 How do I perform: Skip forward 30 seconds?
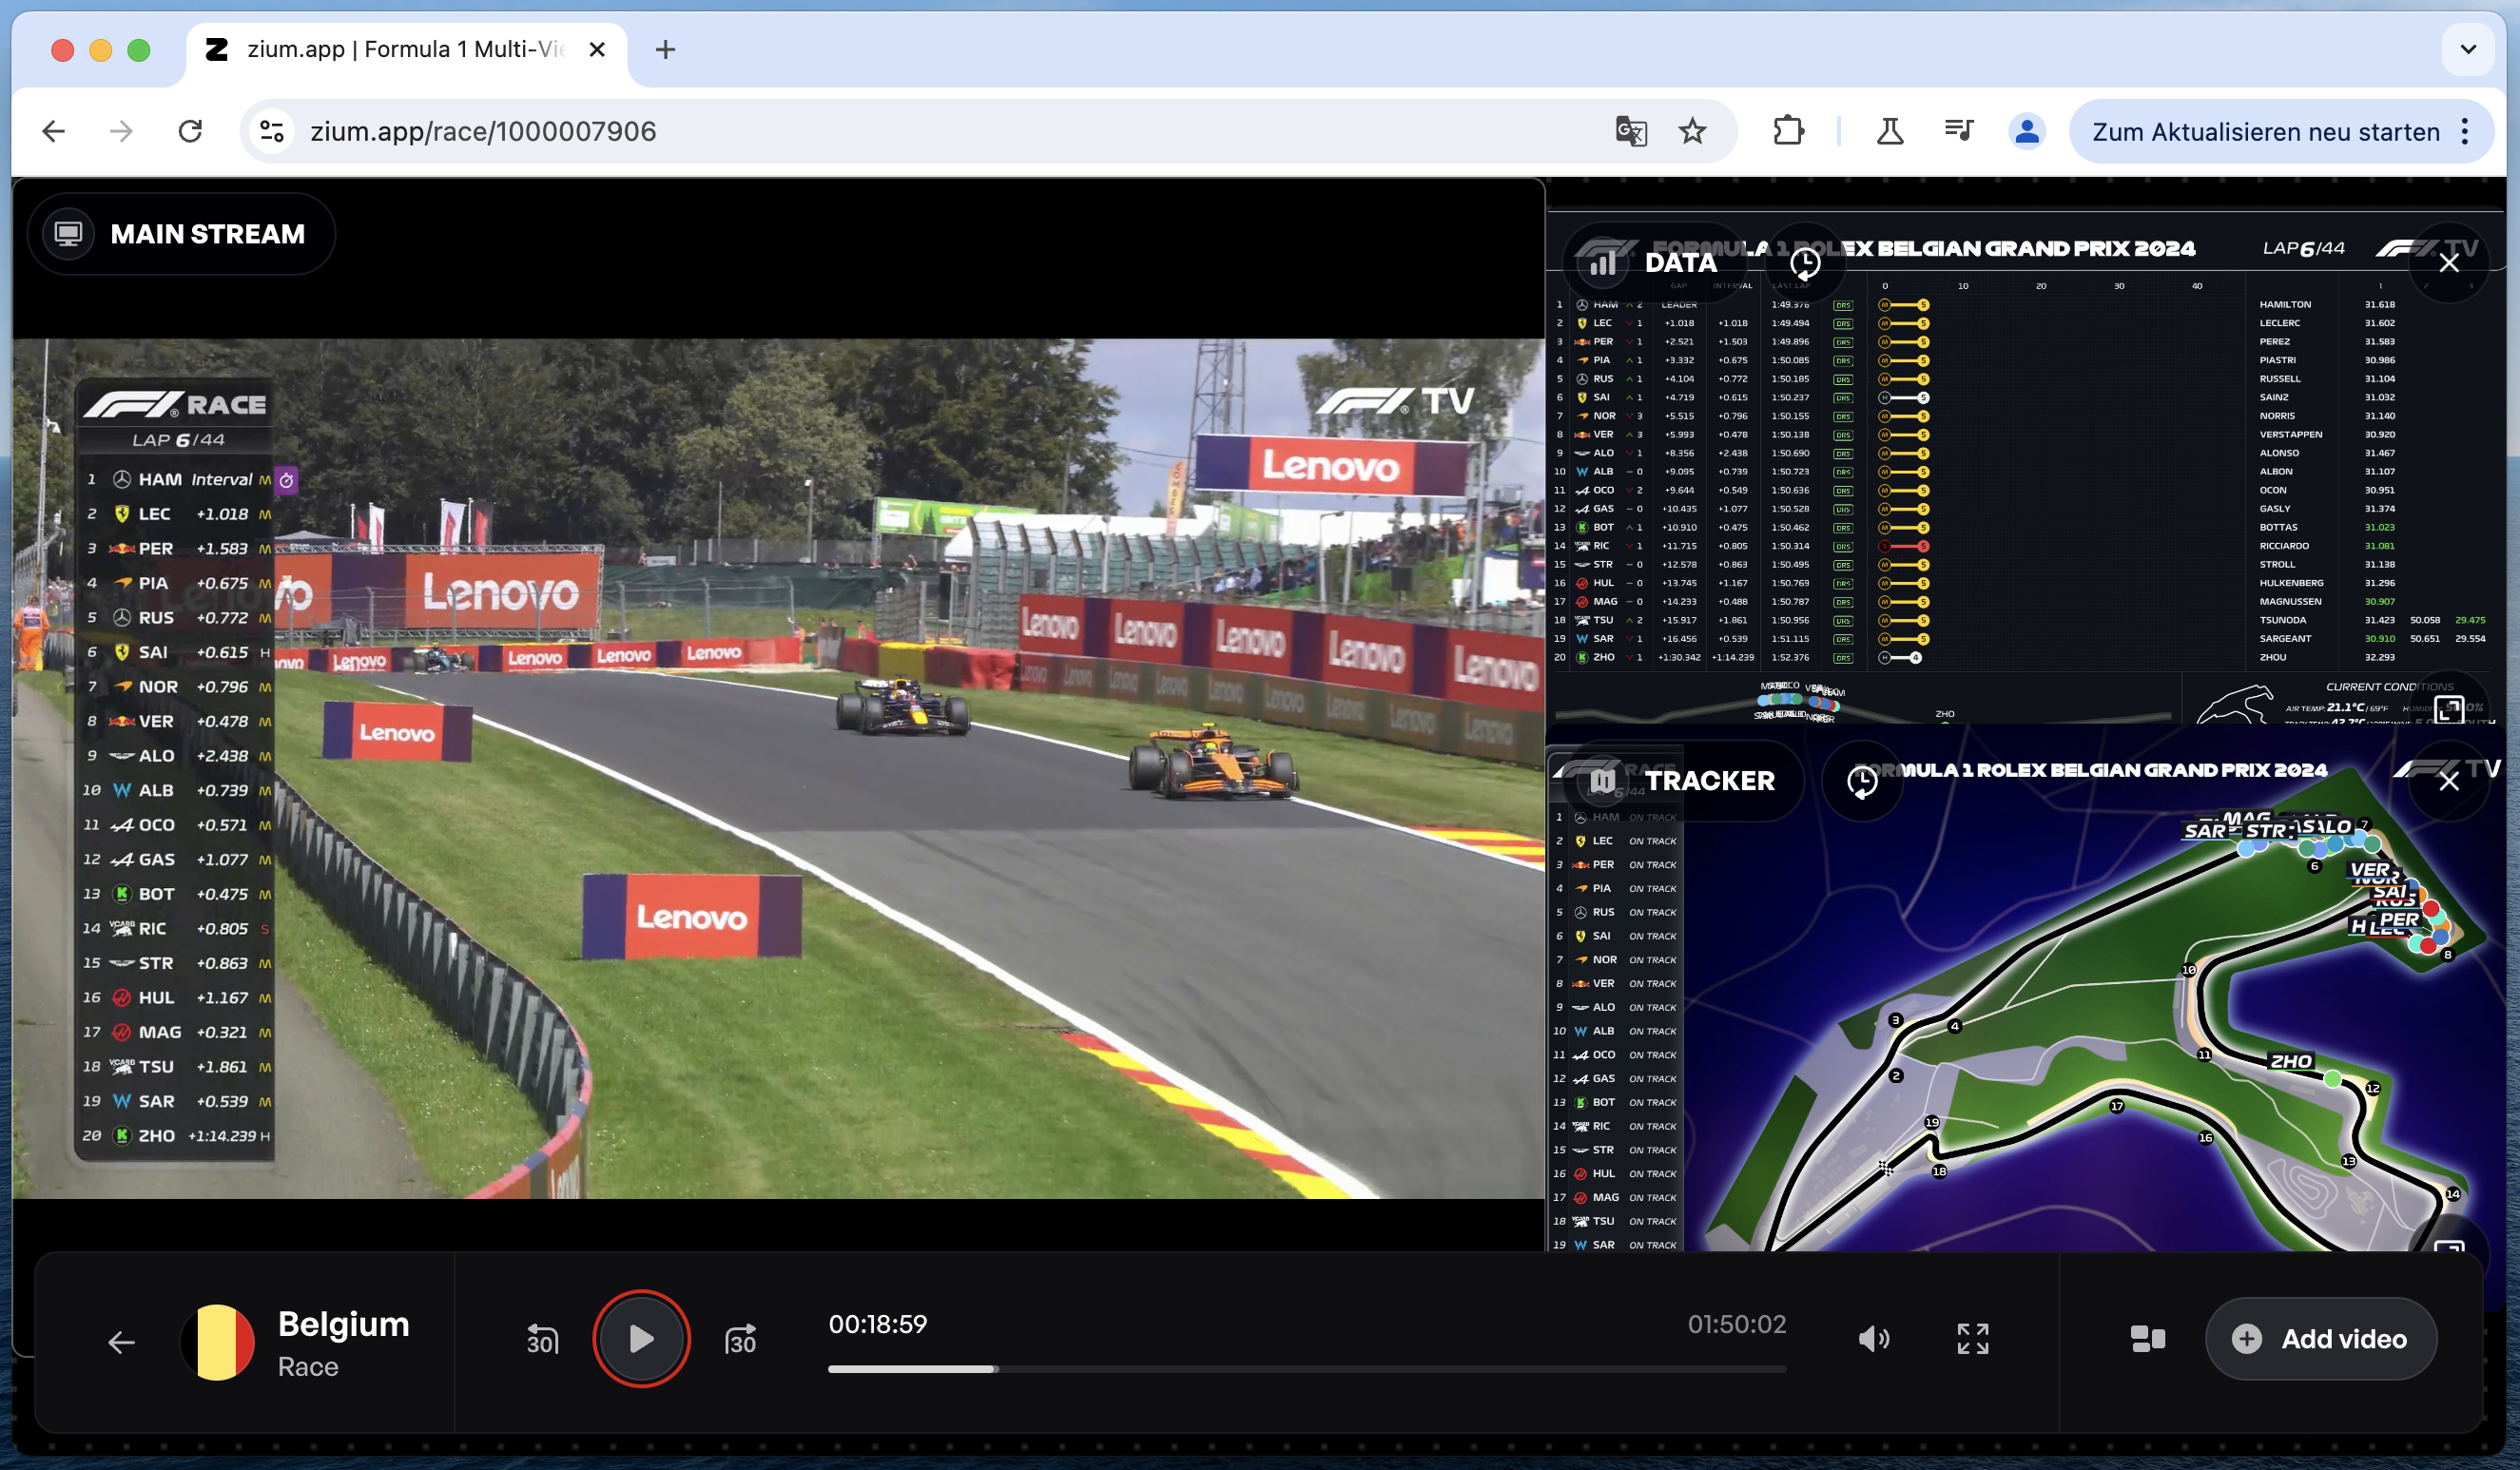pyautogui.click(x=741, y=1339)
